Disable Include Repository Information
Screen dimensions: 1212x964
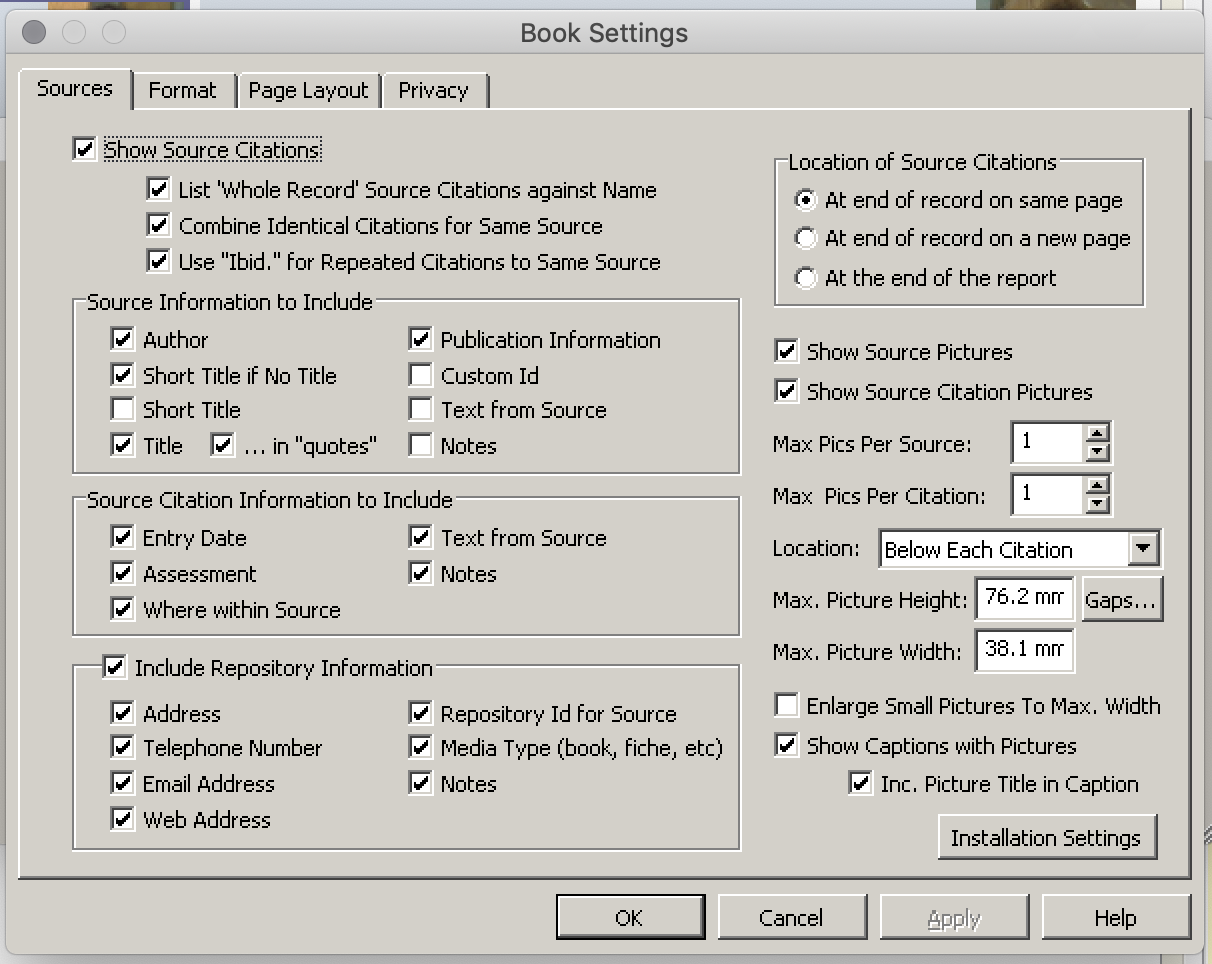point(114,667)
